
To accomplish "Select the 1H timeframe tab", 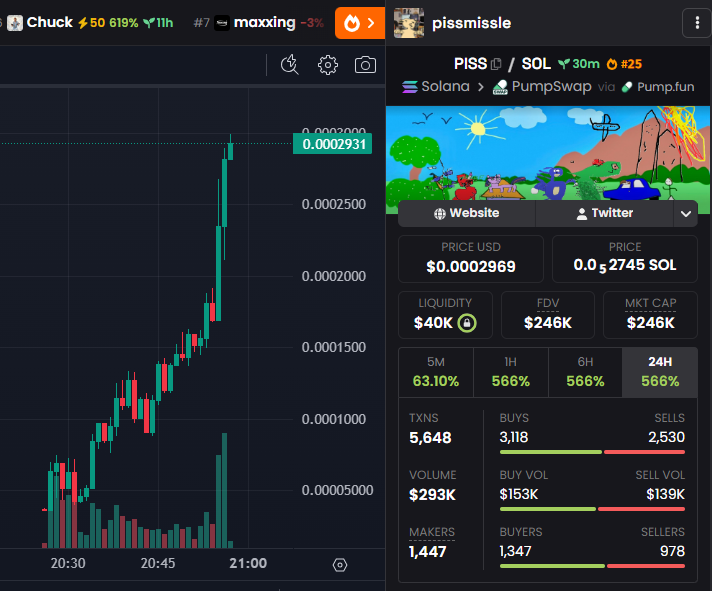I will pyautogui.click(x=511, y=372).
